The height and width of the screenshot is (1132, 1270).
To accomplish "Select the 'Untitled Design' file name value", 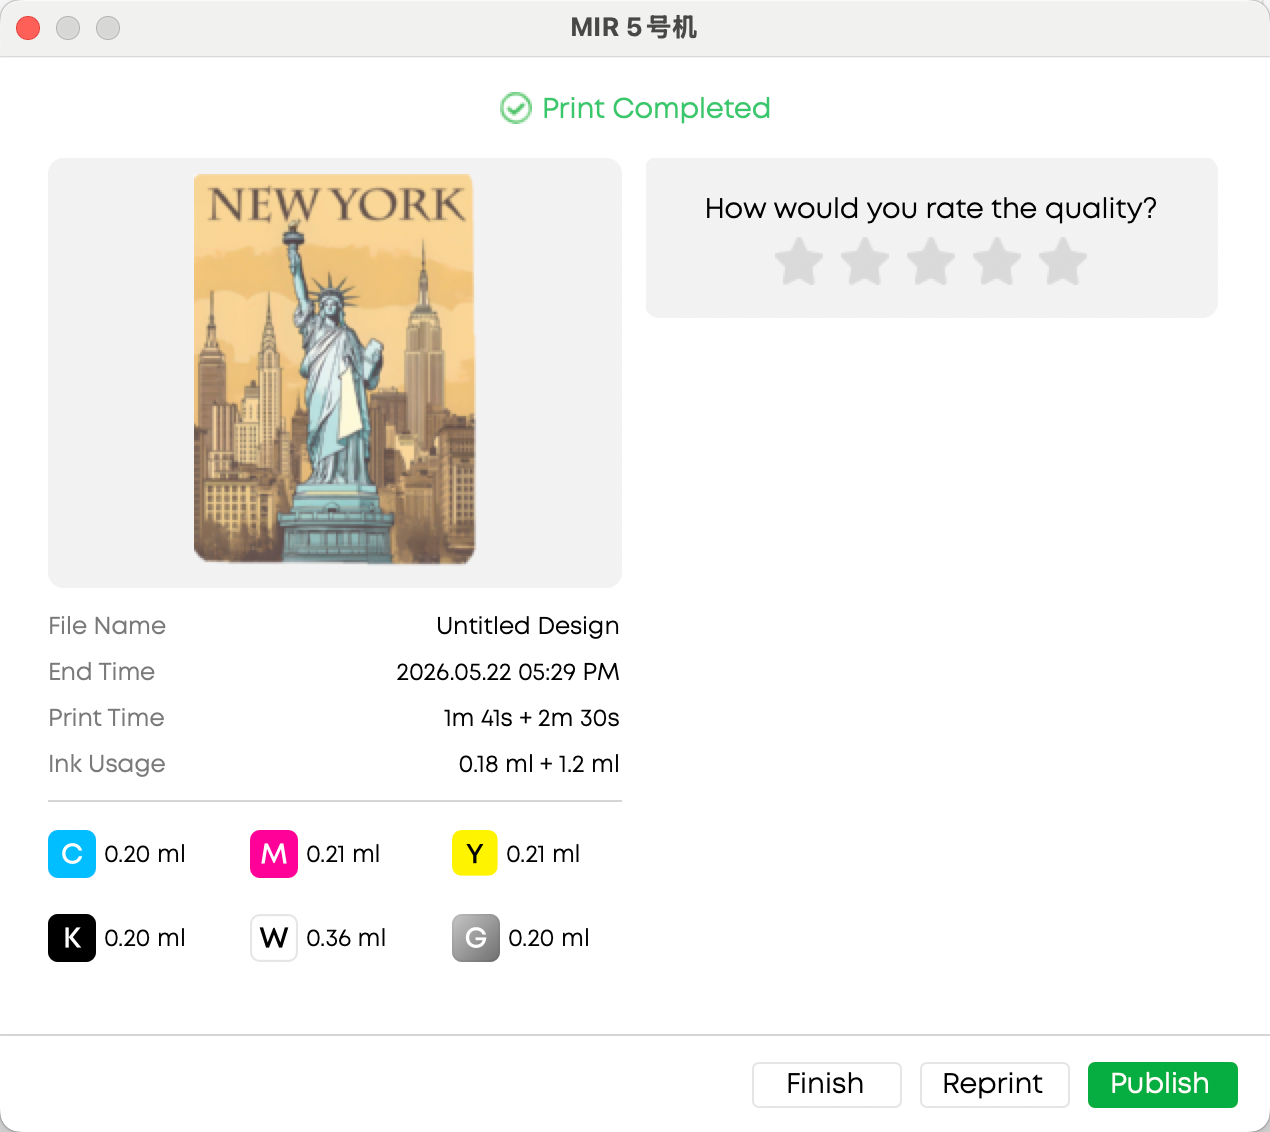I will click(x=528, y=626).
